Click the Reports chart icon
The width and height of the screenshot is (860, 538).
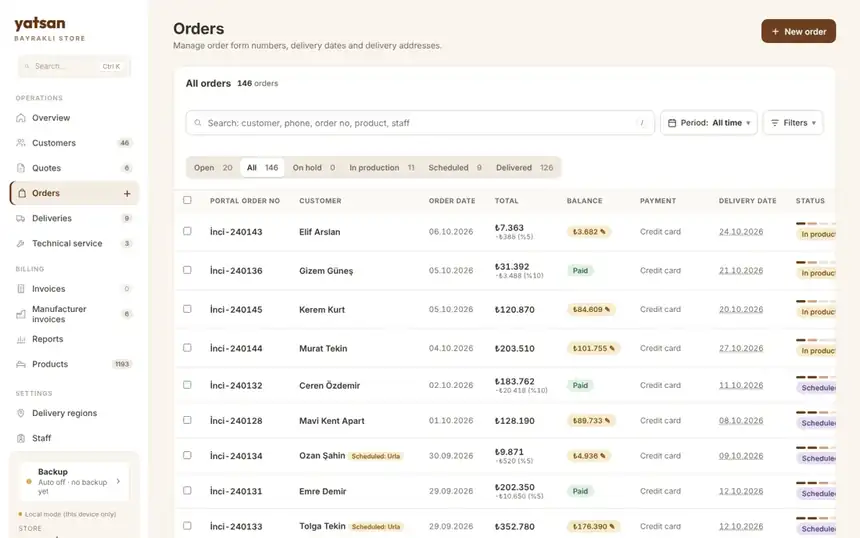21,339
